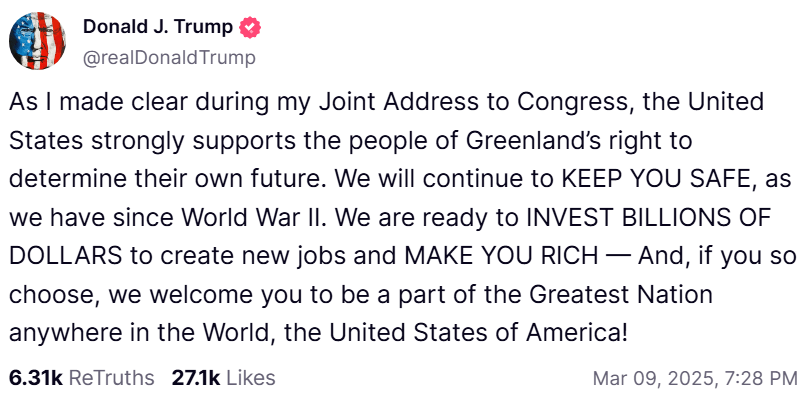Viewport: 807px width, 403px height.
Task: Click the @realDonaldTrump handle
Action: 169,58
